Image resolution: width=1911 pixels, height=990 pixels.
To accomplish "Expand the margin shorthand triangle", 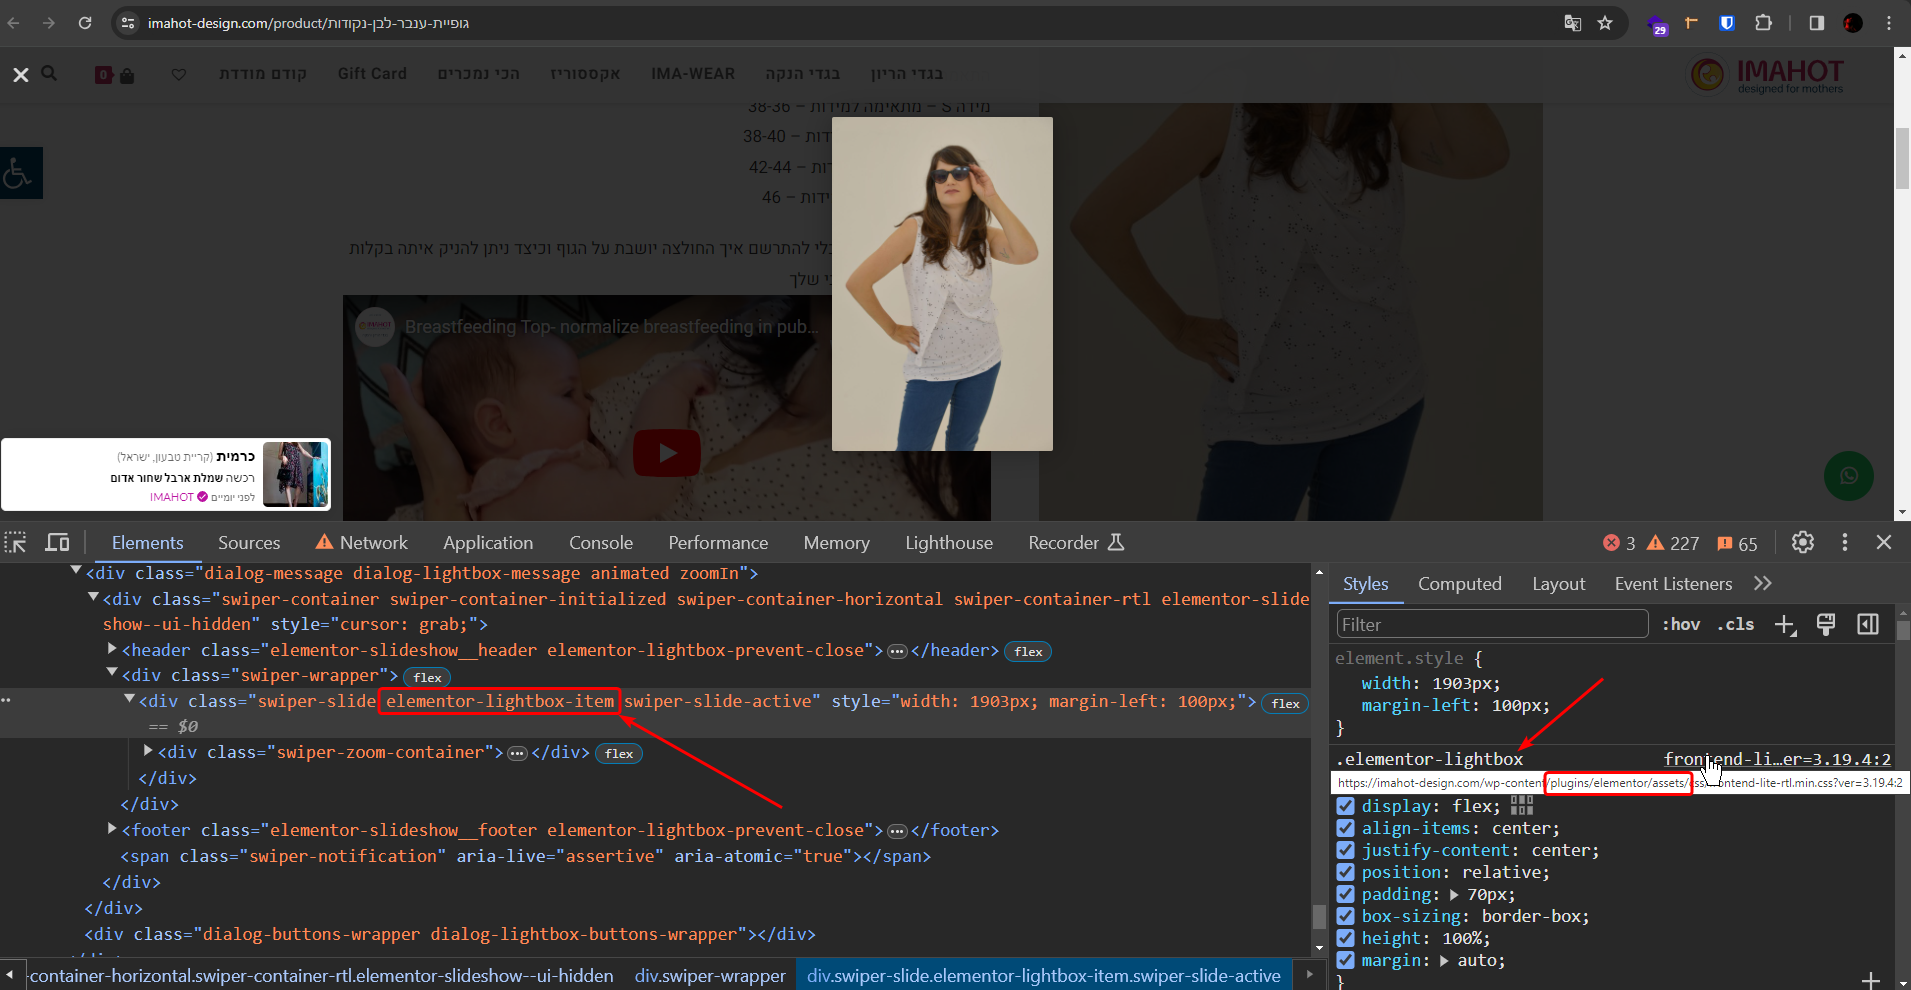I will click(x=1444, y=960).
